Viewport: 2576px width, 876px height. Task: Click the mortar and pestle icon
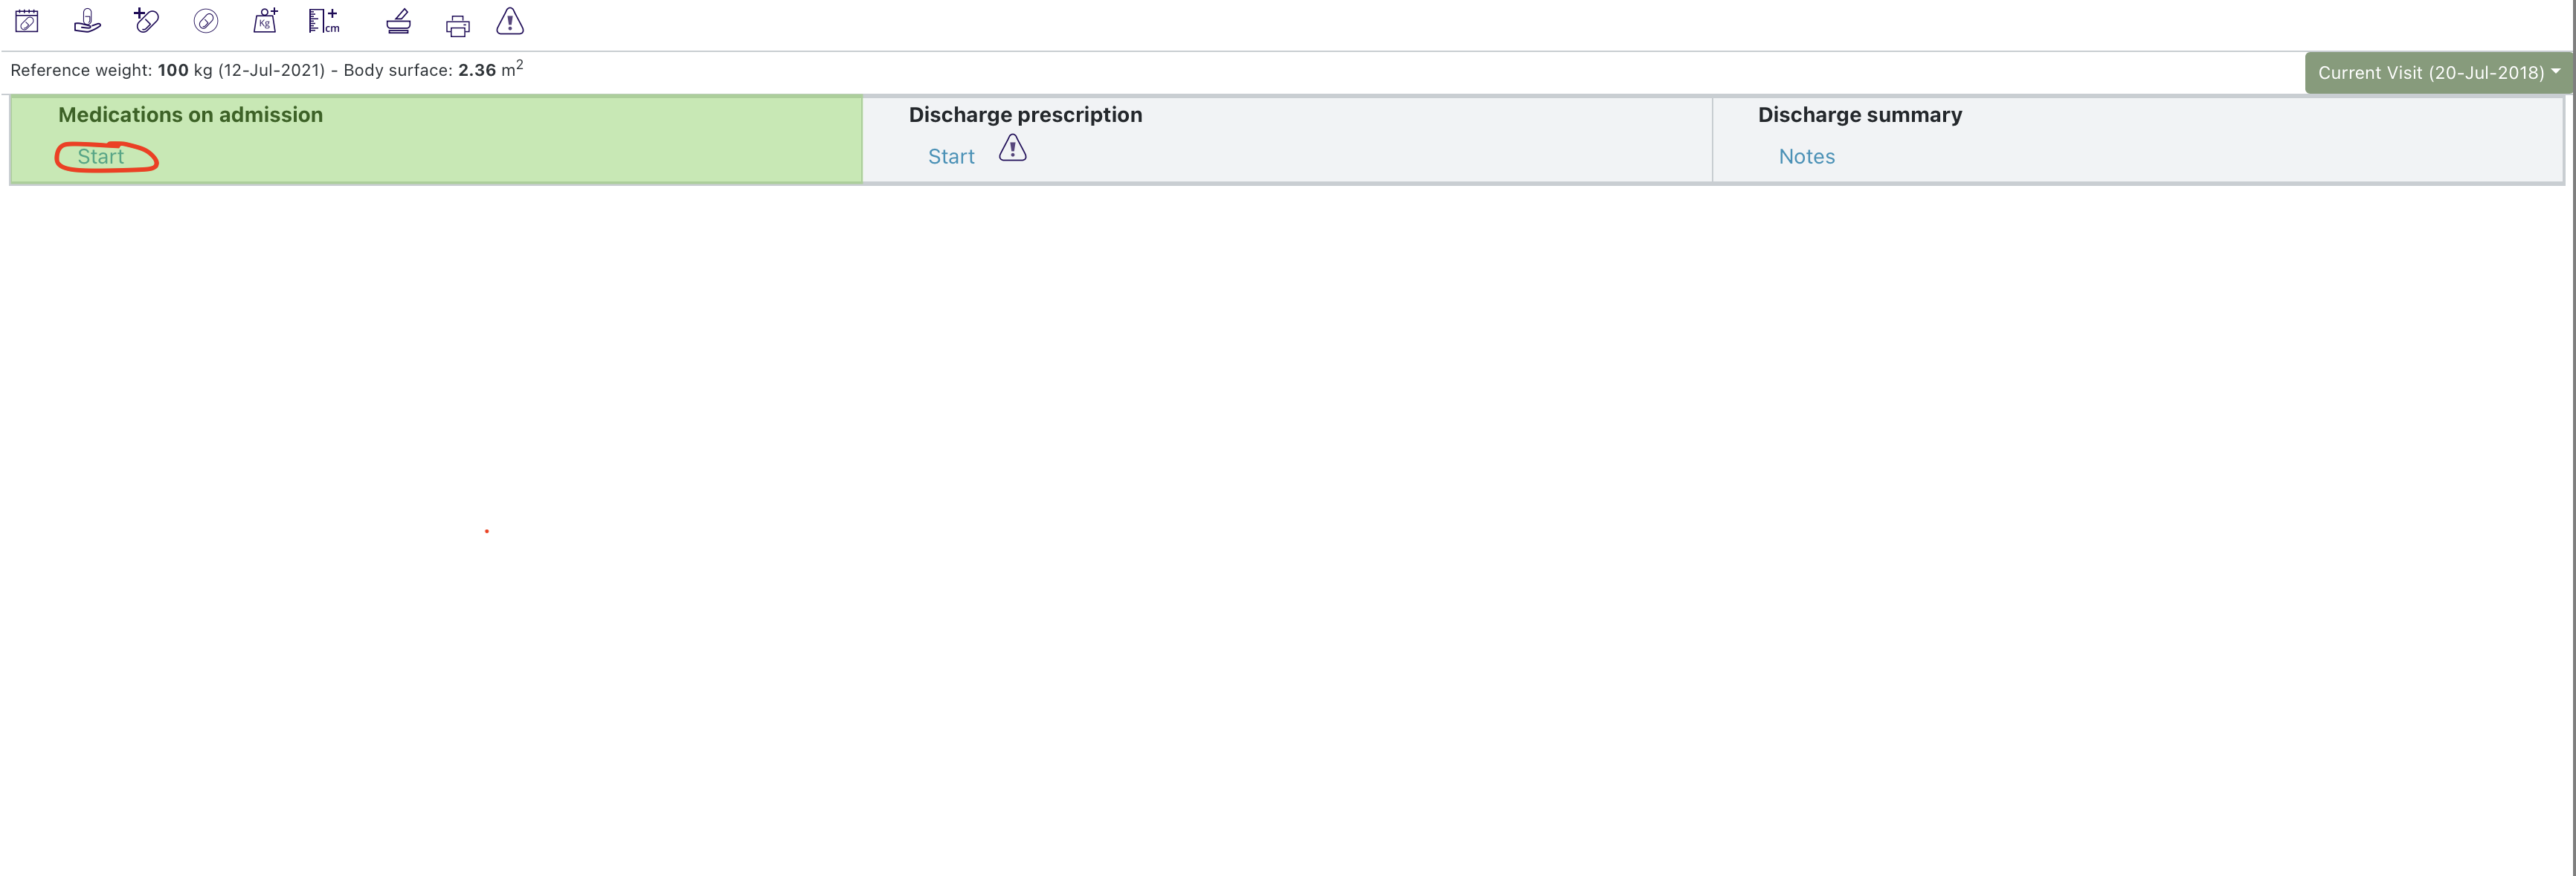398,21
